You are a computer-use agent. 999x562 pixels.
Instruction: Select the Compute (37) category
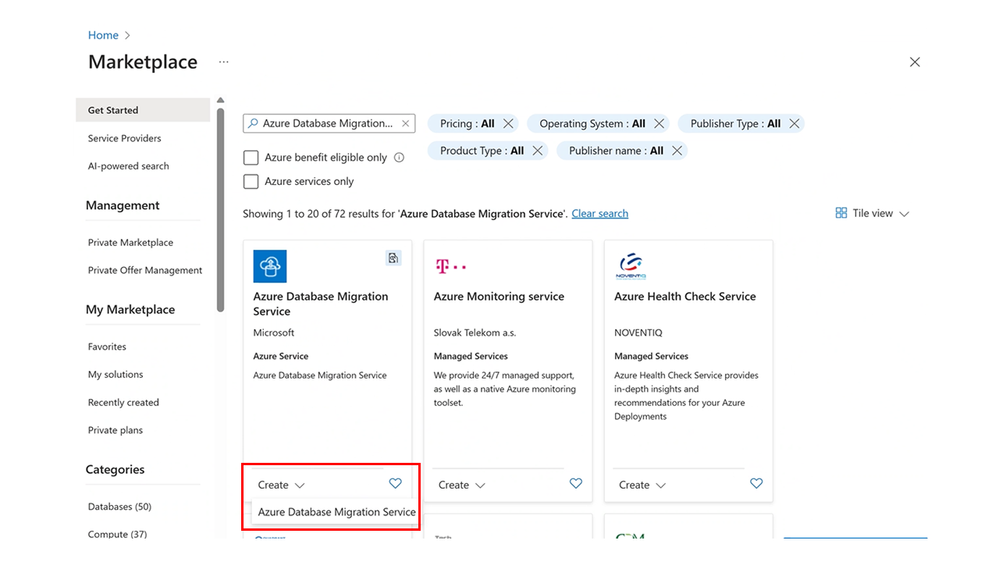(117, 534)
